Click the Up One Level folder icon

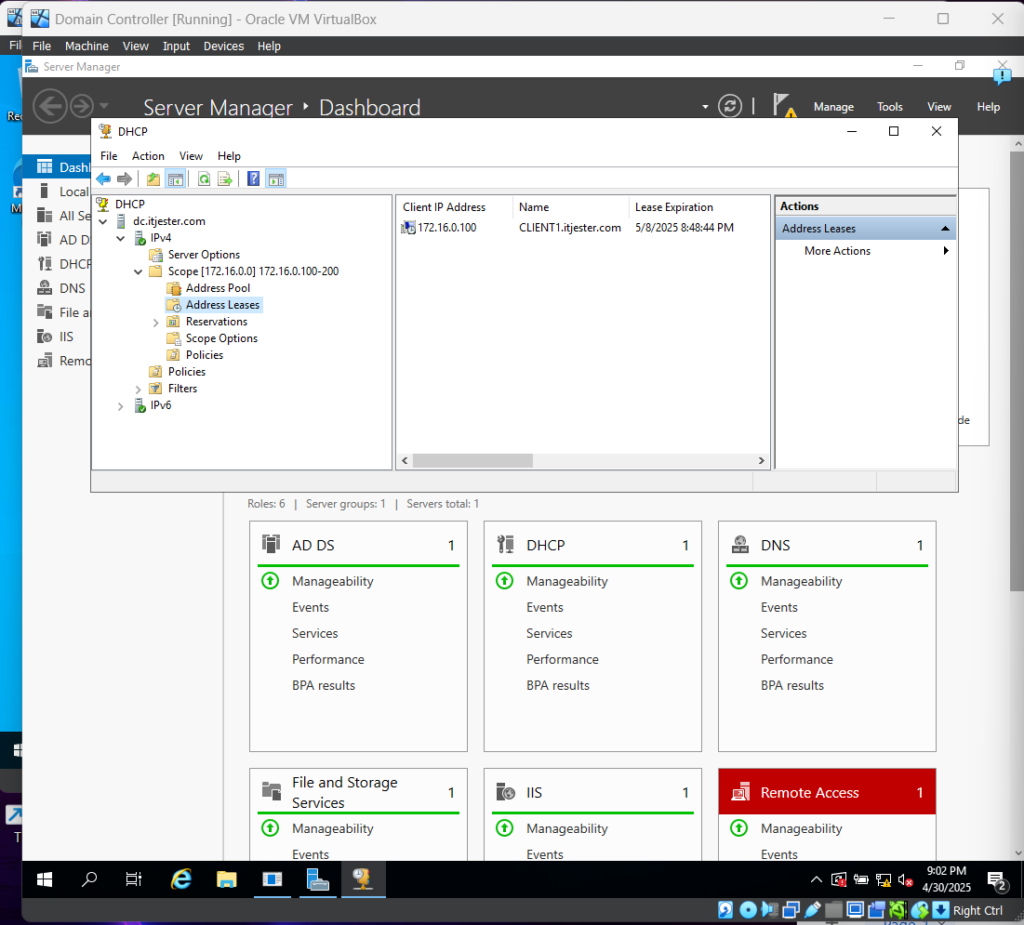(x=153, y=179)
